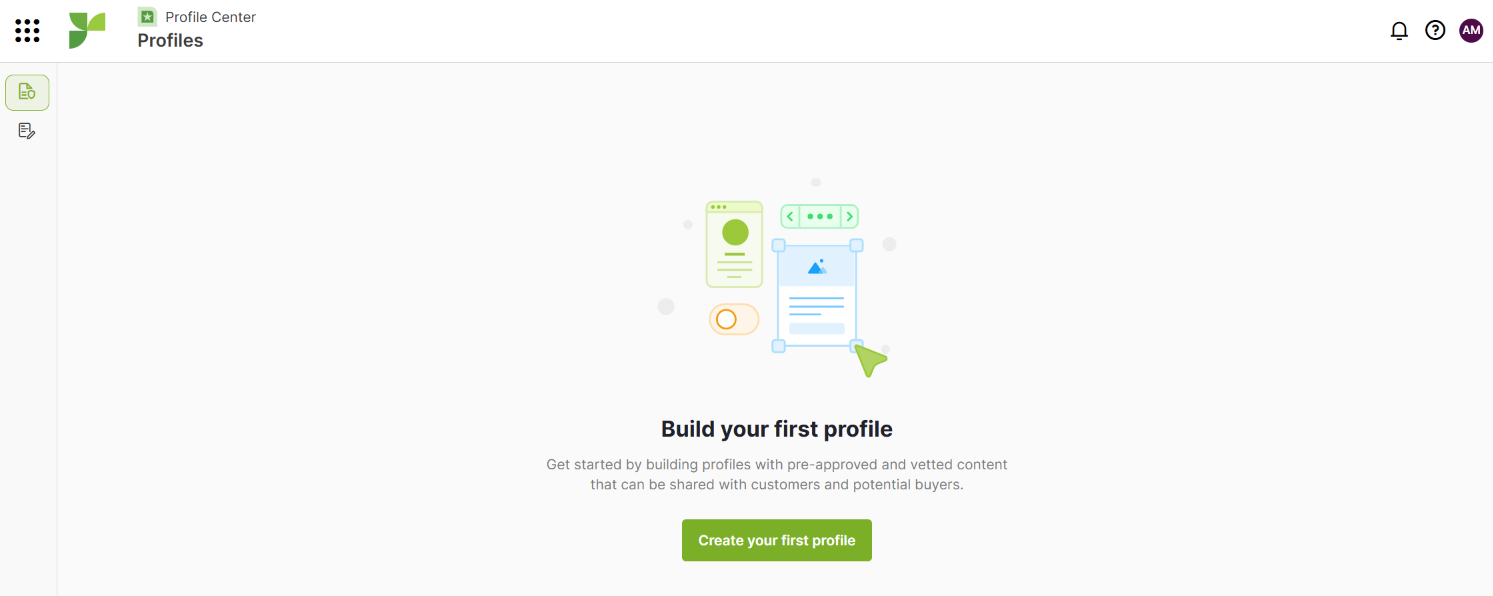The width and height of the screenshot is (1493, 596).
Task: Open the help question mark icon
Action: pos(1435,31)
